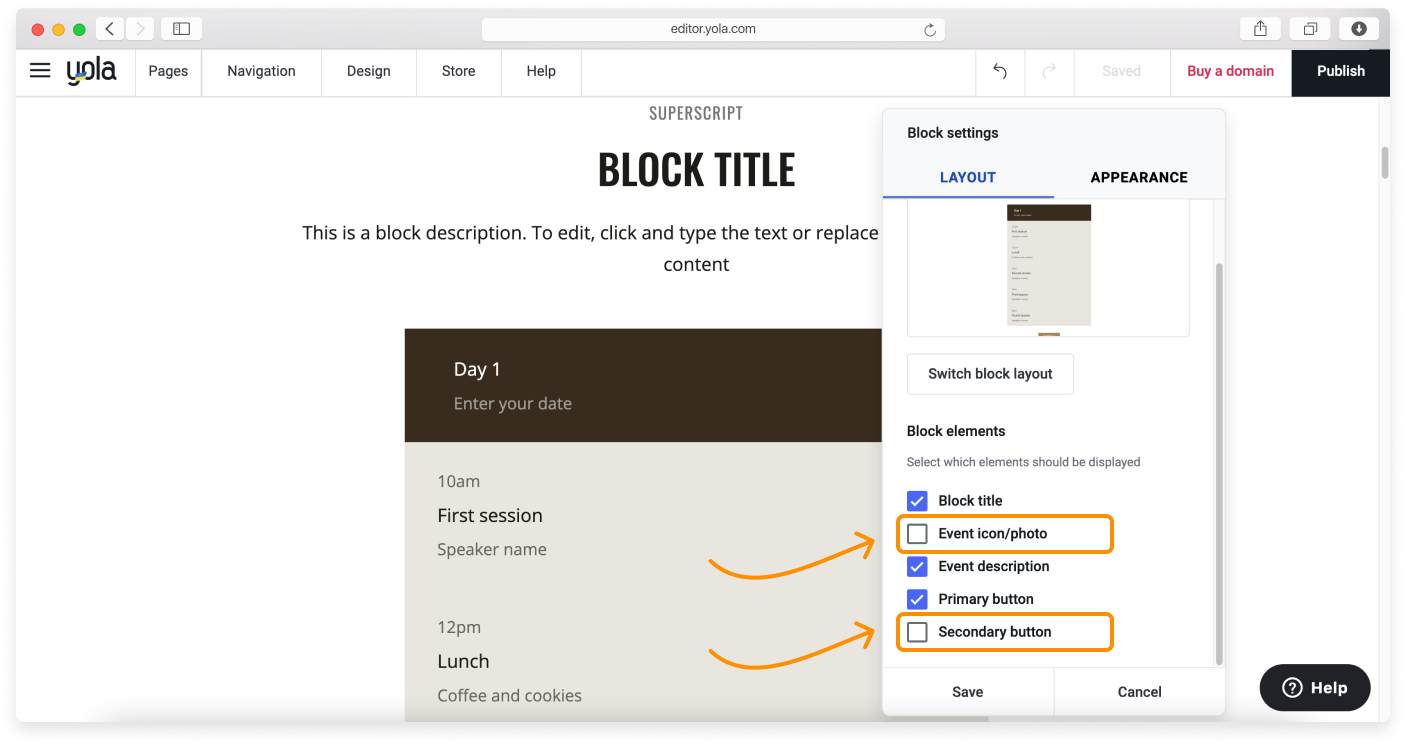Open Safari tab overview icon
1406x746 pixels.
coord(1310,28)
